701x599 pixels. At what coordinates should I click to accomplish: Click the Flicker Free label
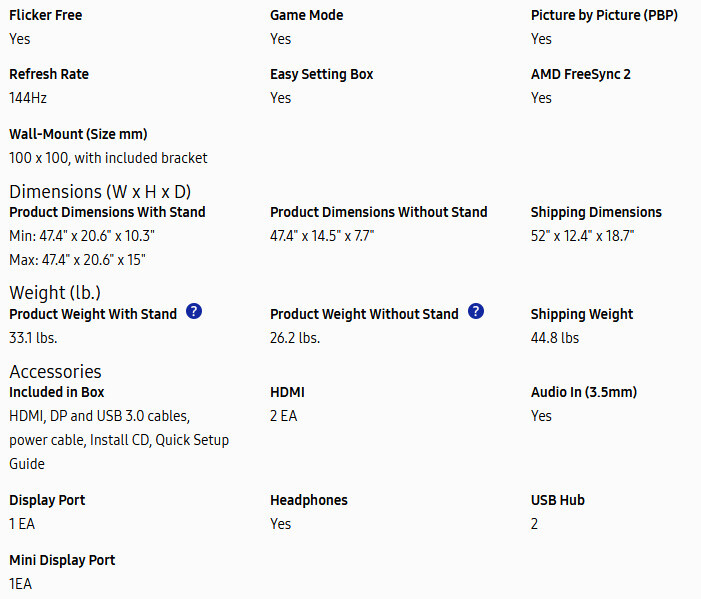(x=46, y=15)
